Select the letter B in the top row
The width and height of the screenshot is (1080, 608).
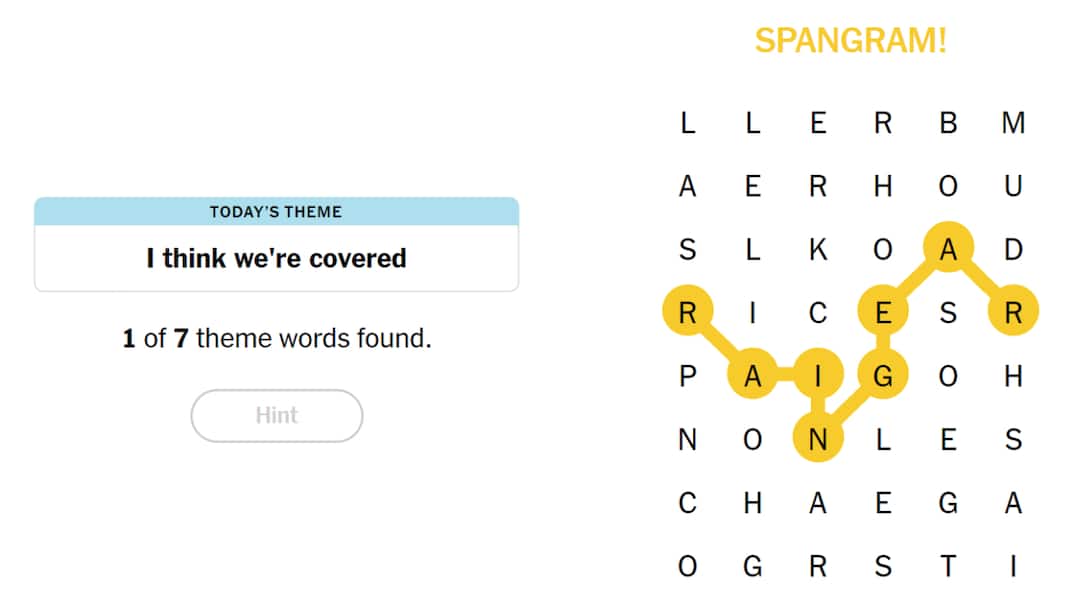948,123
